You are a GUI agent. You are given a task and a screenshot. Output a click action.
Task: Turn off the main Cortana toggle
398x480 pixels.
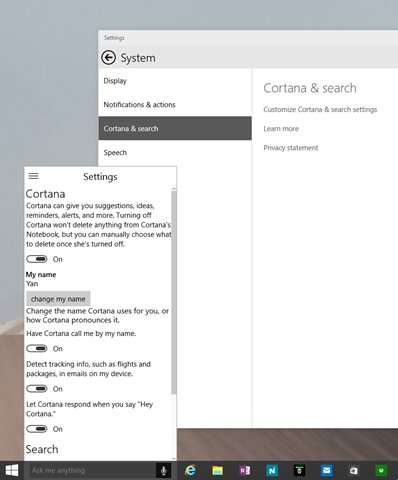point(37,259)
